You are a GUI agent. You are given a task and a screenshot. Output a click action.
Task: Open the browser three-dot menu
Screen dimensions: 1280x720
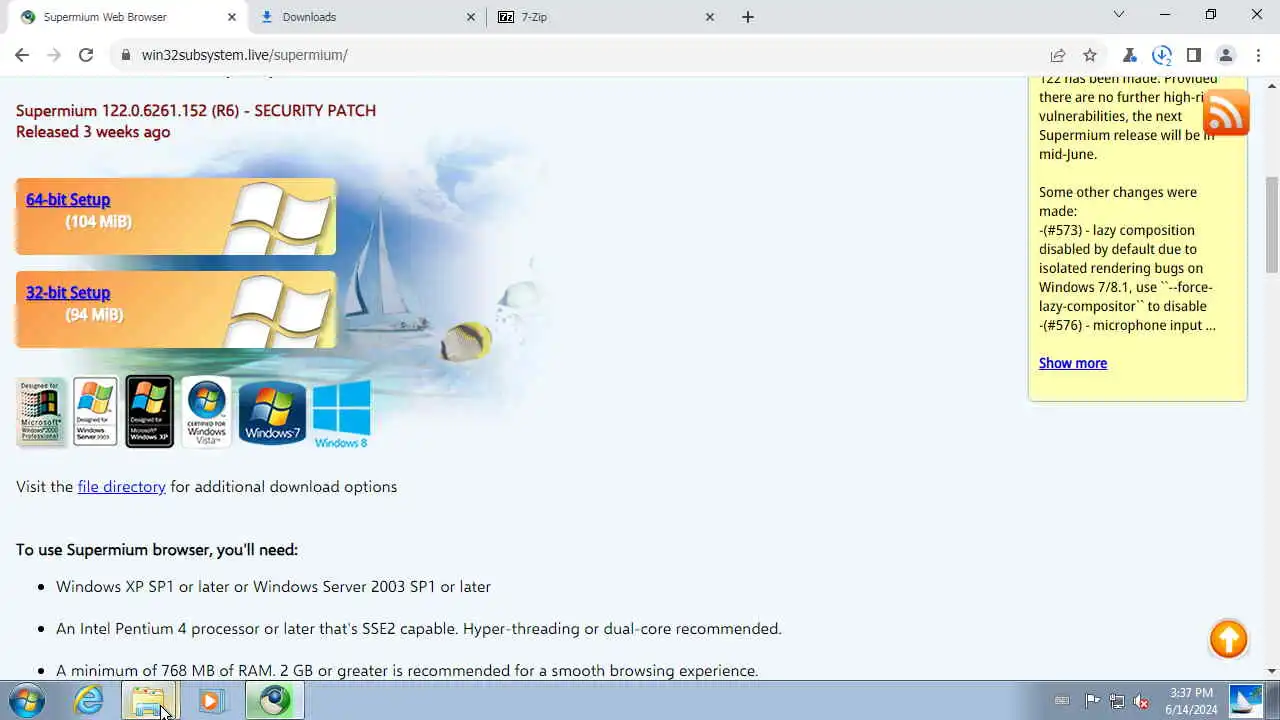1257,55
